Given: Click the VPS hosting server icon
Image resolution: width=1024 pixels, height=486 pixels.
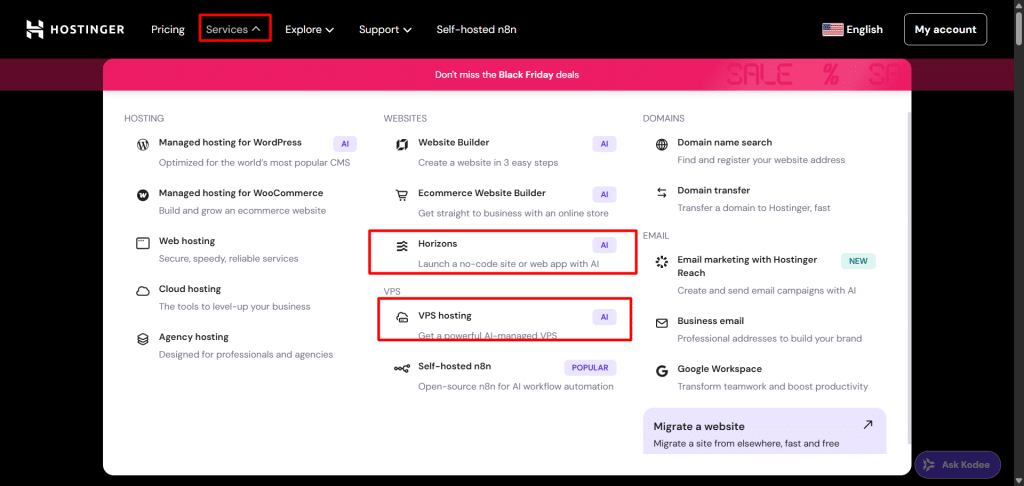Looking at the screenshot, I should 402,318.
